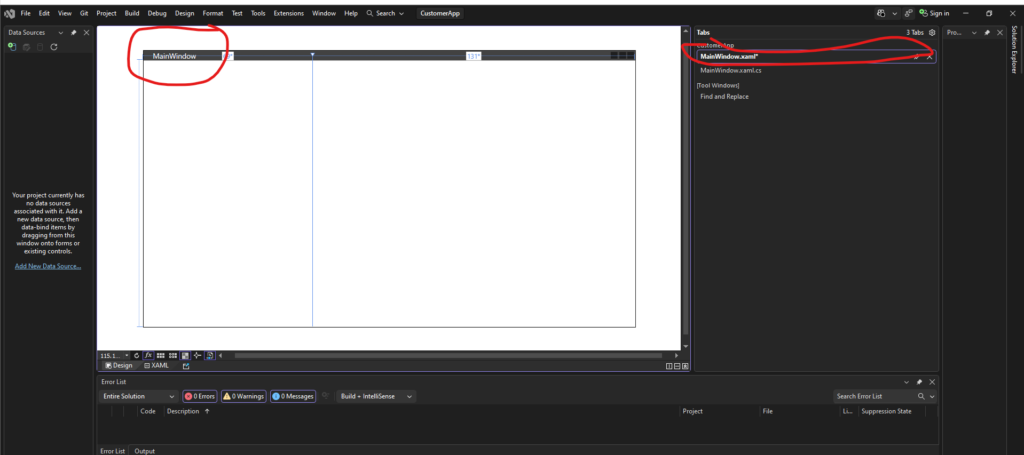
Task: Open the GitHub Copilot icon
Action: coord(881,13)
